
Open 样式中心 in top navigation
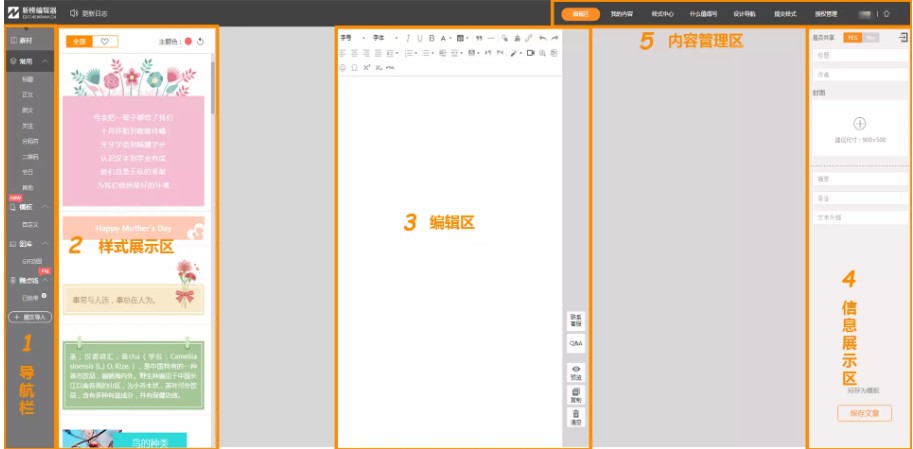pyautogui.click(x=662, y=13)
